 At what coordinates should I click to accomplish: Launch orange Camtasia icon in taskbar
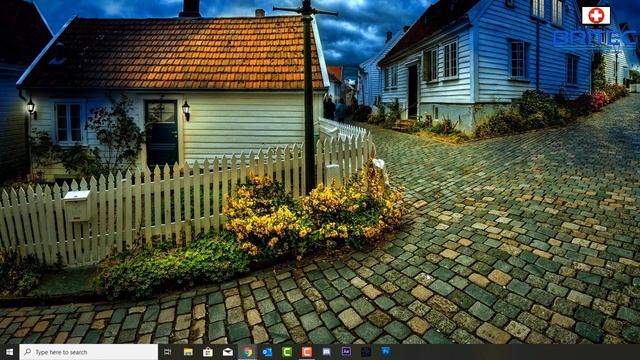coord(307,352)
